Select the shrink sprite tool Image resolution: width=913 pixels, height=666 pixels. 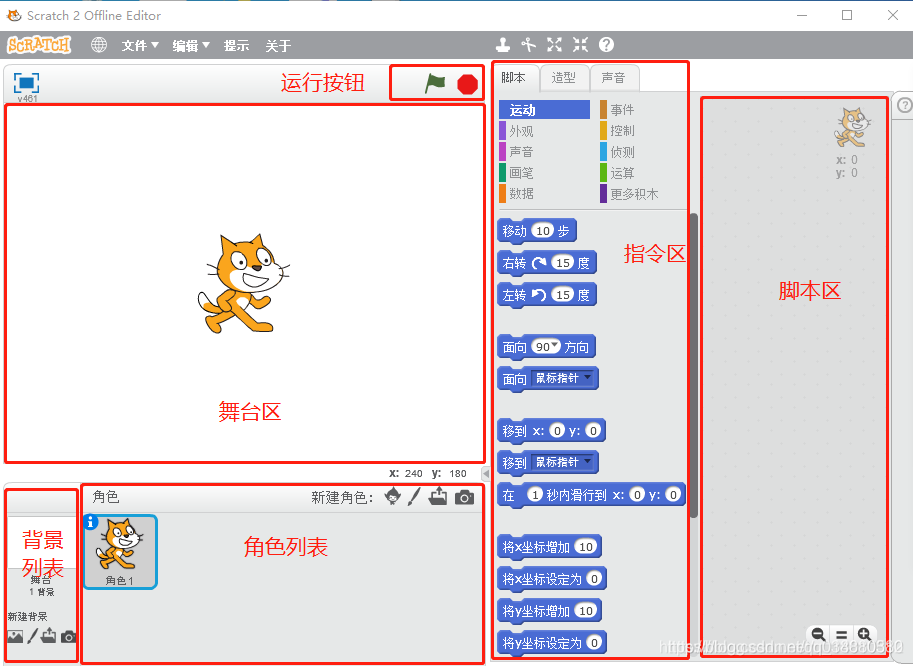581,45
